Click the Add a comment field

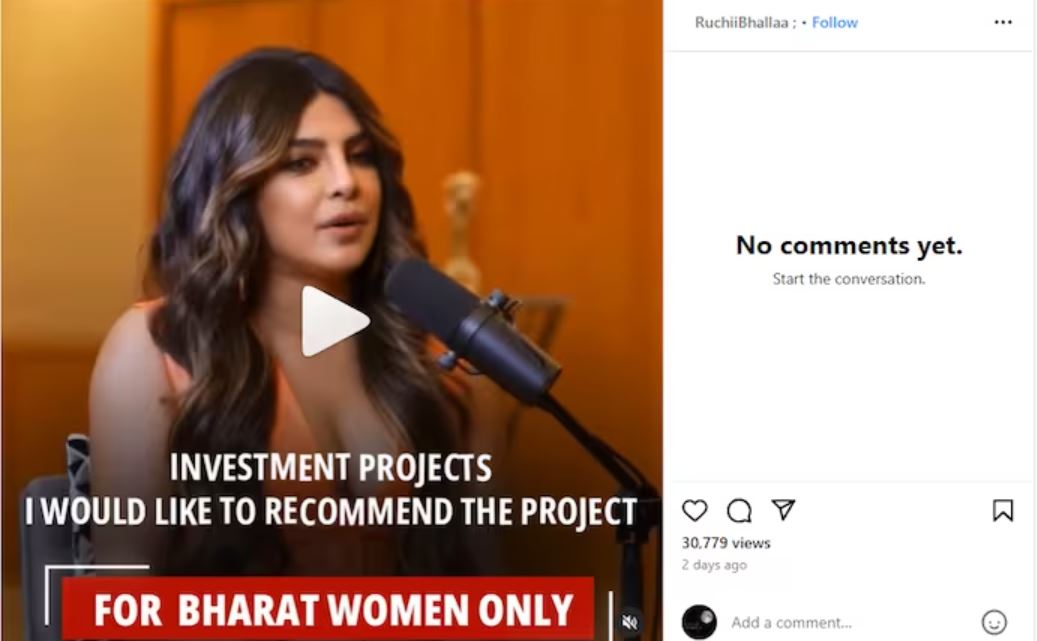click(x=850, y=622)
